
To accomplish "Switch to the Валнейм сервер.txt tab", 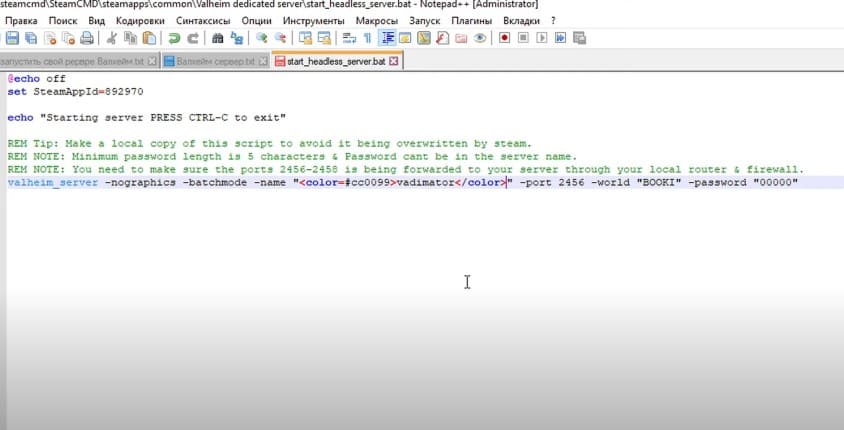I will point(209,61).
